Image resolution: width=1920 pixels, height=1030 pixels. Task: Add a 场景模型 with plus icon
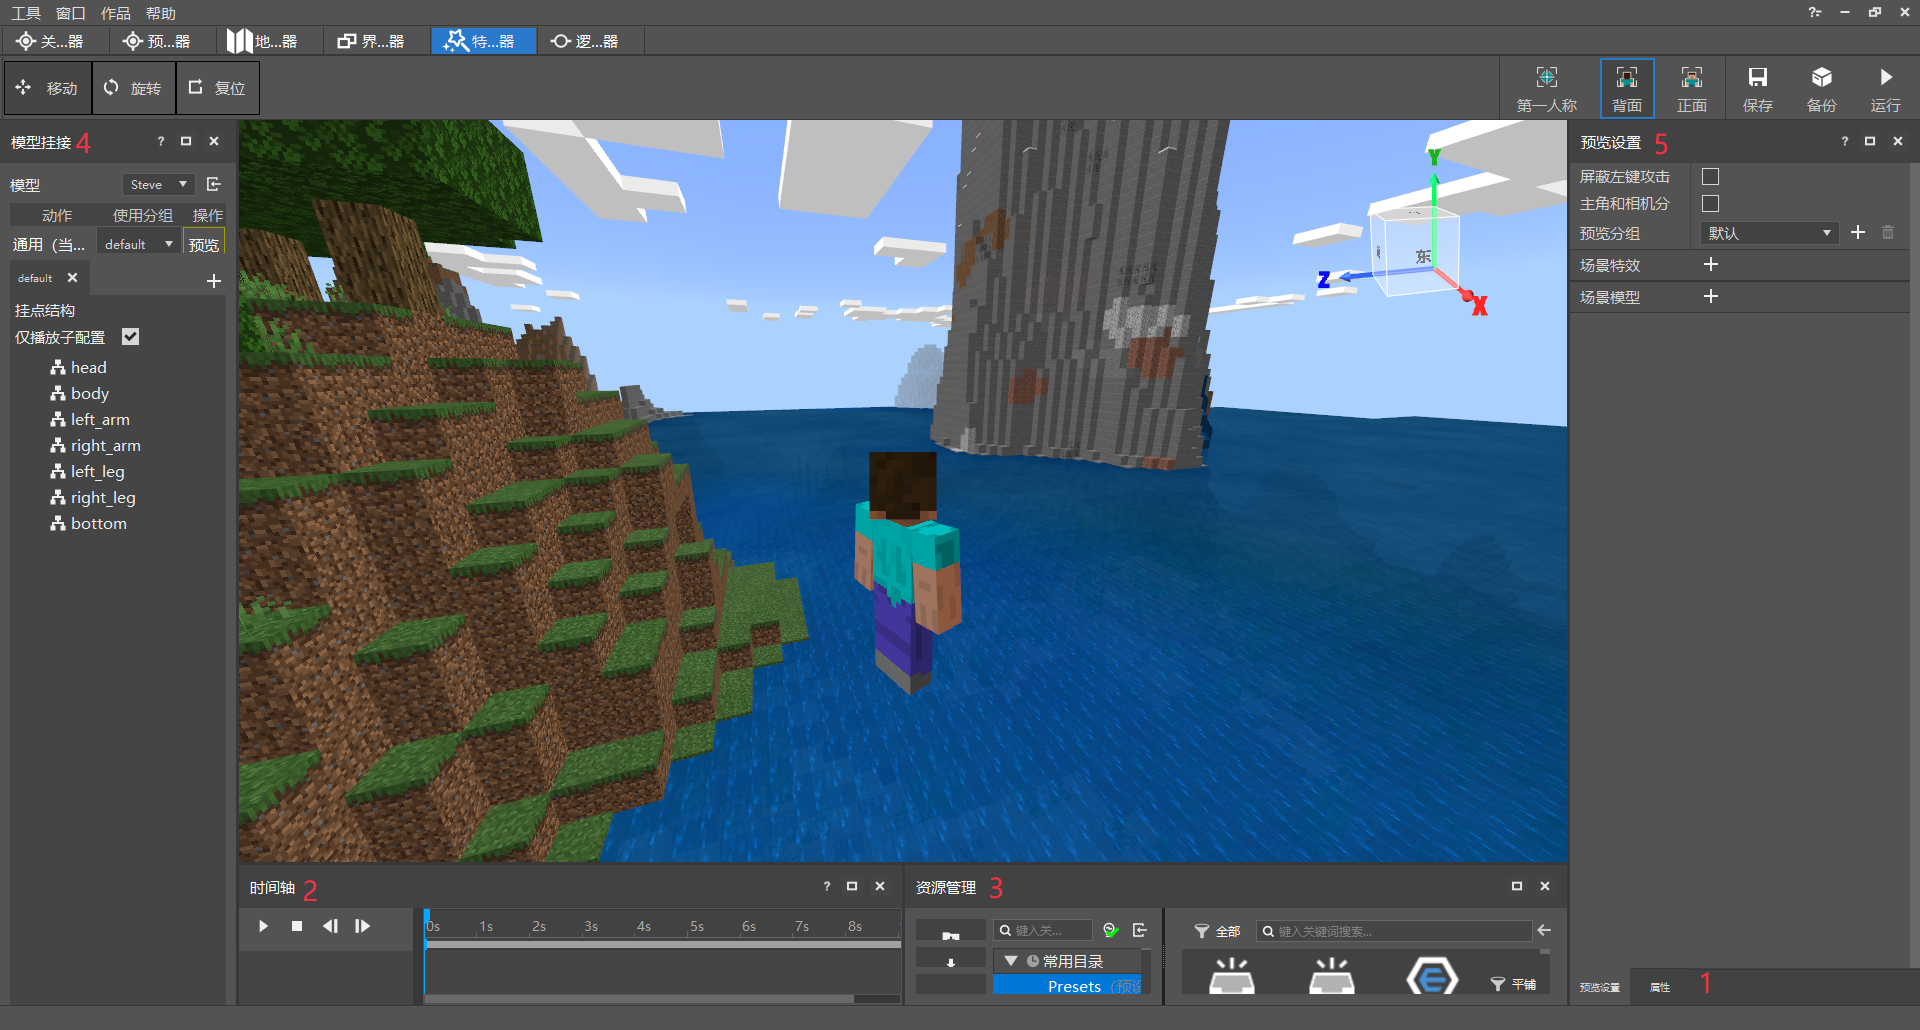click(x=1711, y=296)
